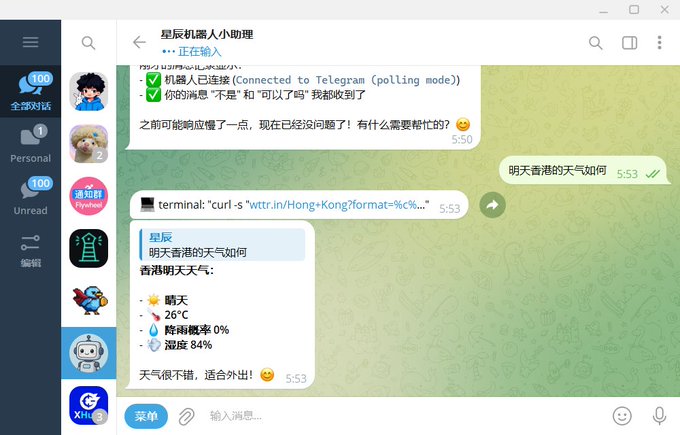
Task: Open the 通知群 Flywheel chat avatar
Action: pyautogui.click(x=88, y=196)
